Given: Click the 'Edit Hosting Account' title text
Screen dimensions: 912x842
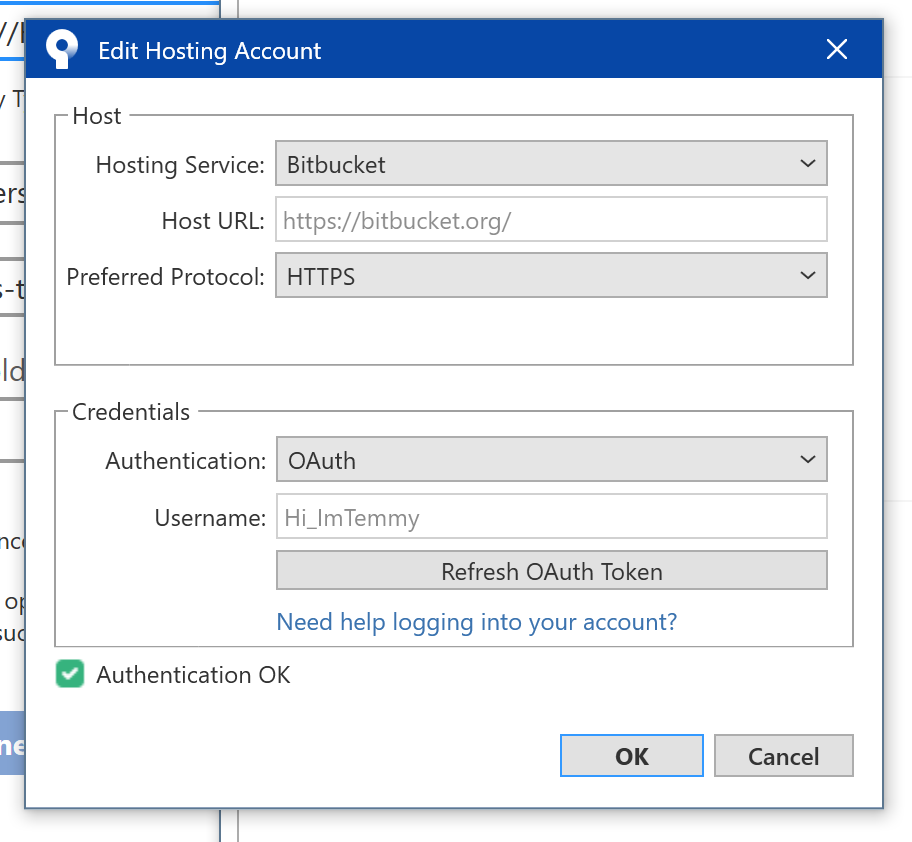Looking at the screenshot, I should click(x=209, y=51).
